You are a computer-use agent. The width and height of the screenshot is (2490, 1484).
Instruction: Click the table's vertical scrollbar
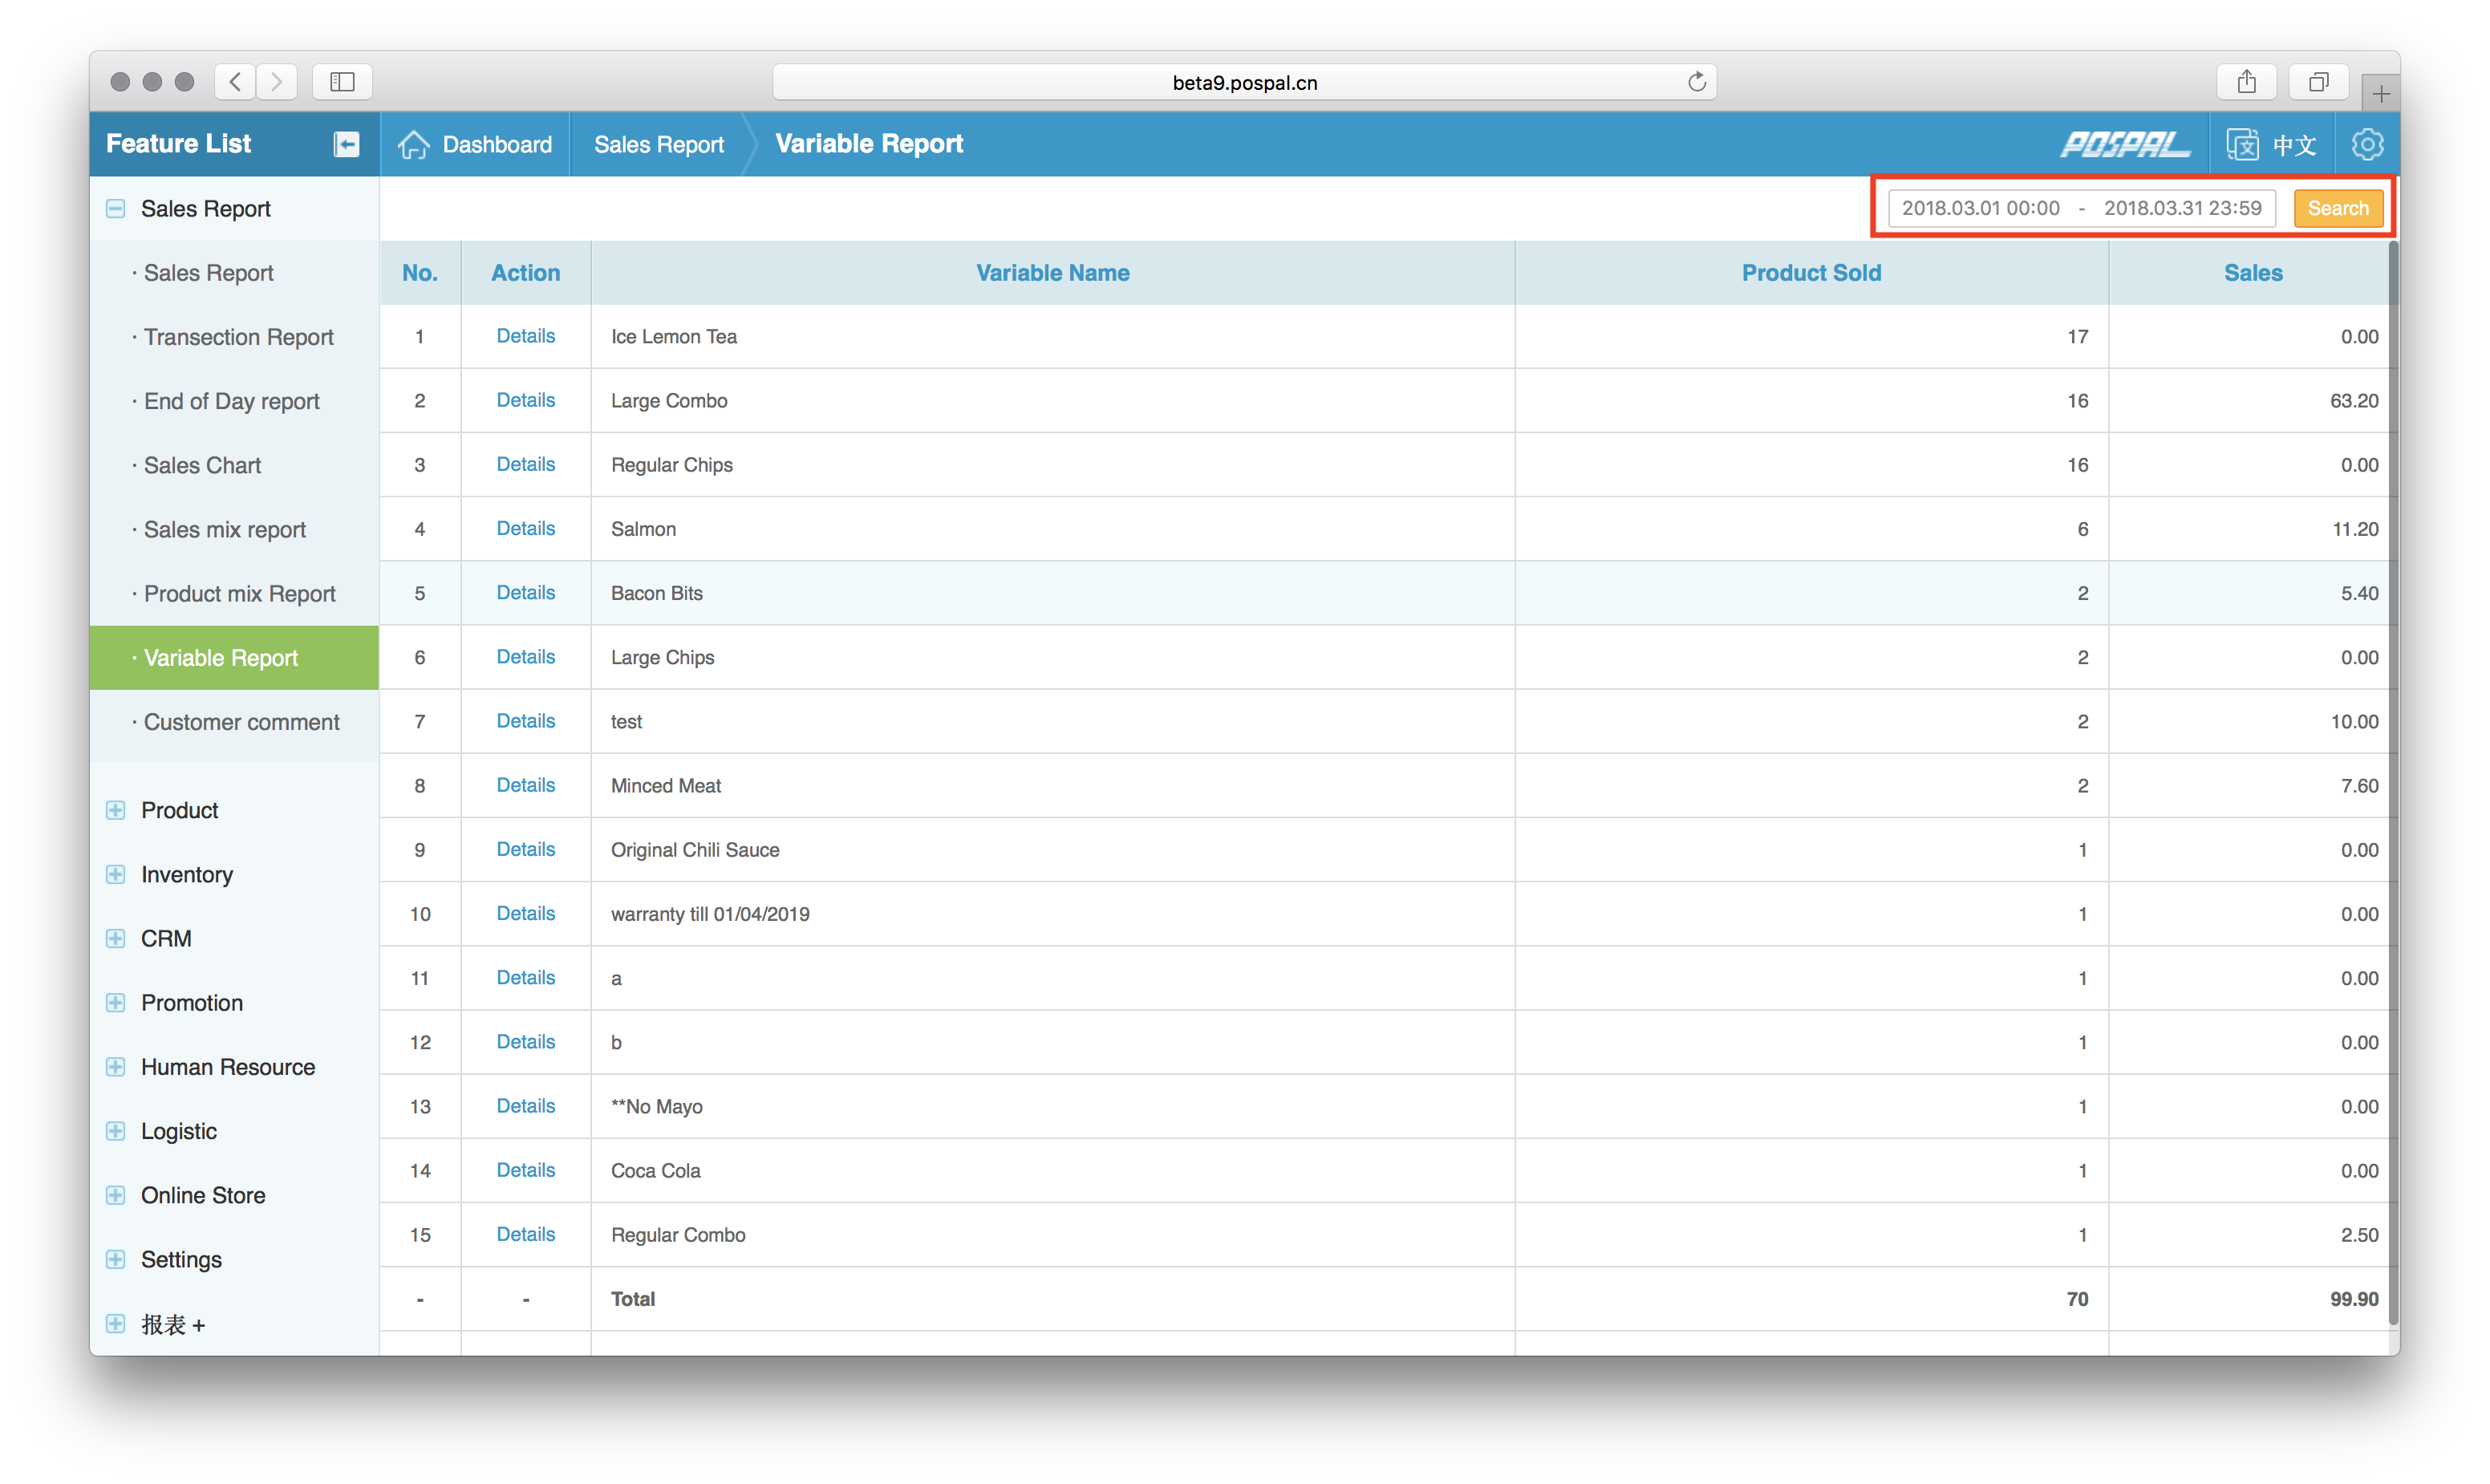[x=2393, y=780]
